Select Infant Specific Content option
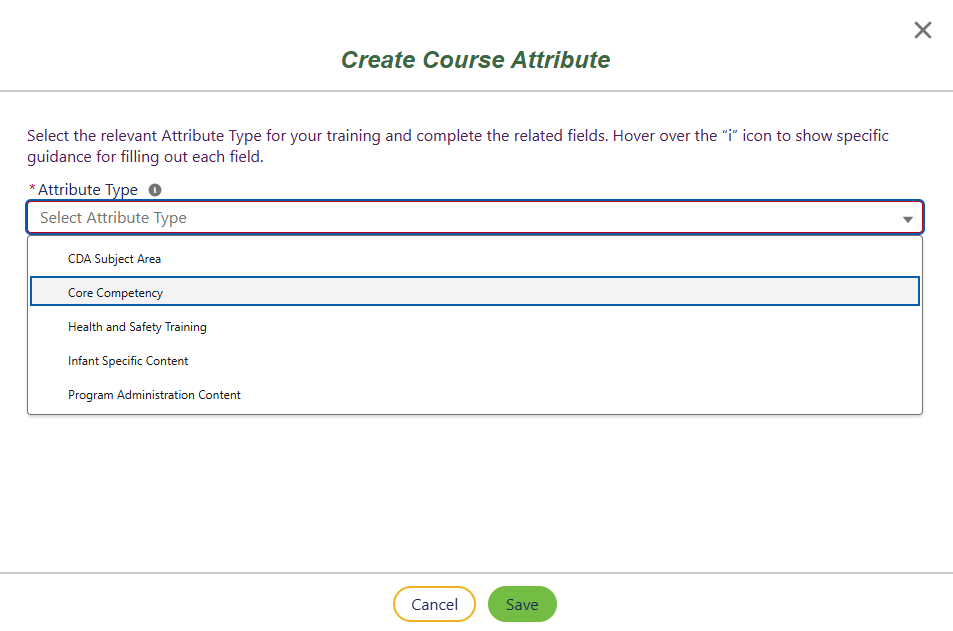Screen dimensions: 953x631 coord(475,361)
